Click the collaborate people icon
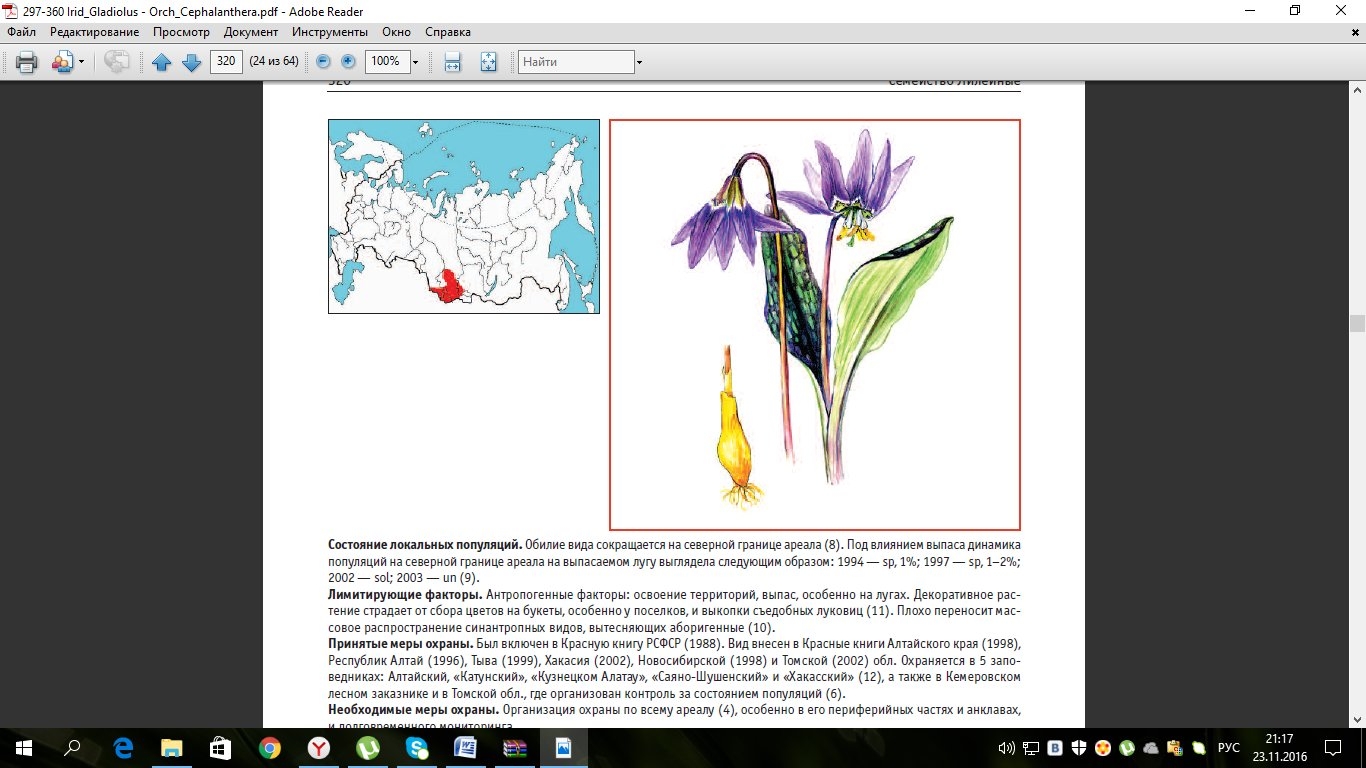The height and width of the screenshot is (768, 1366). click(62, 62)
